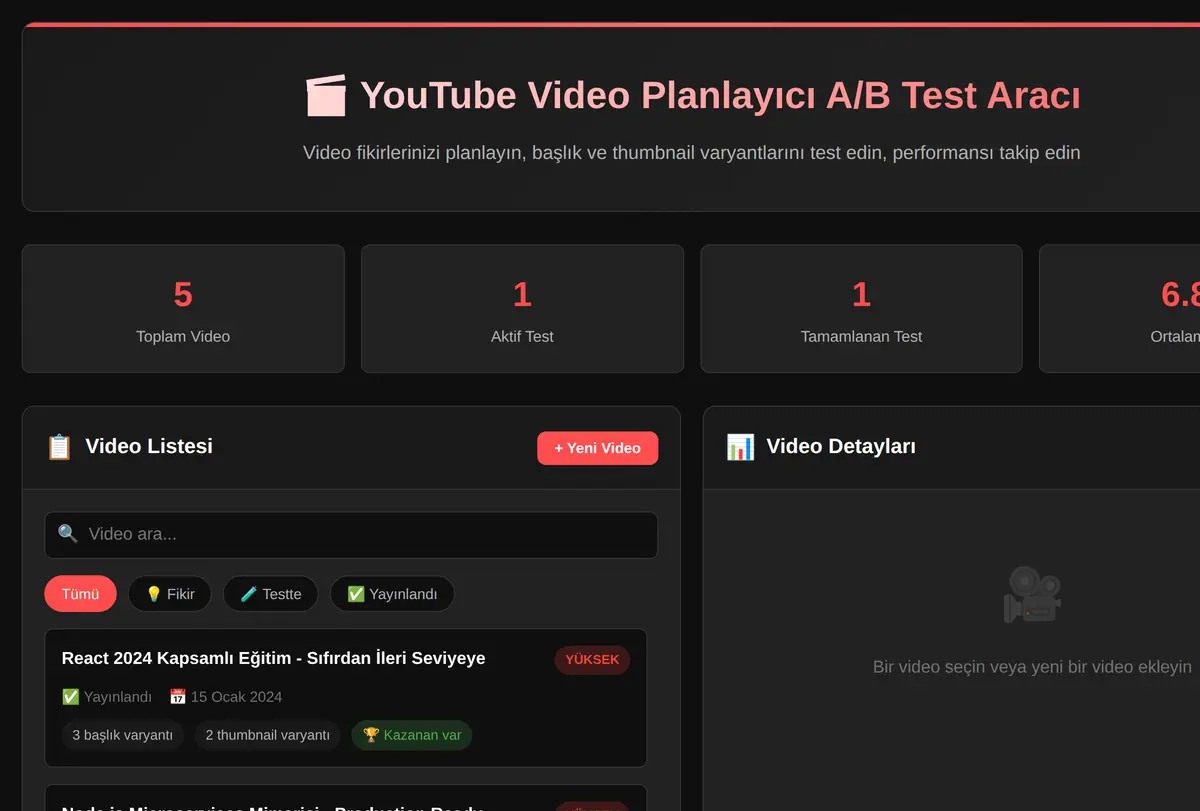Click the header subtitle about Video fikirlerinizi

coord(691,153)
